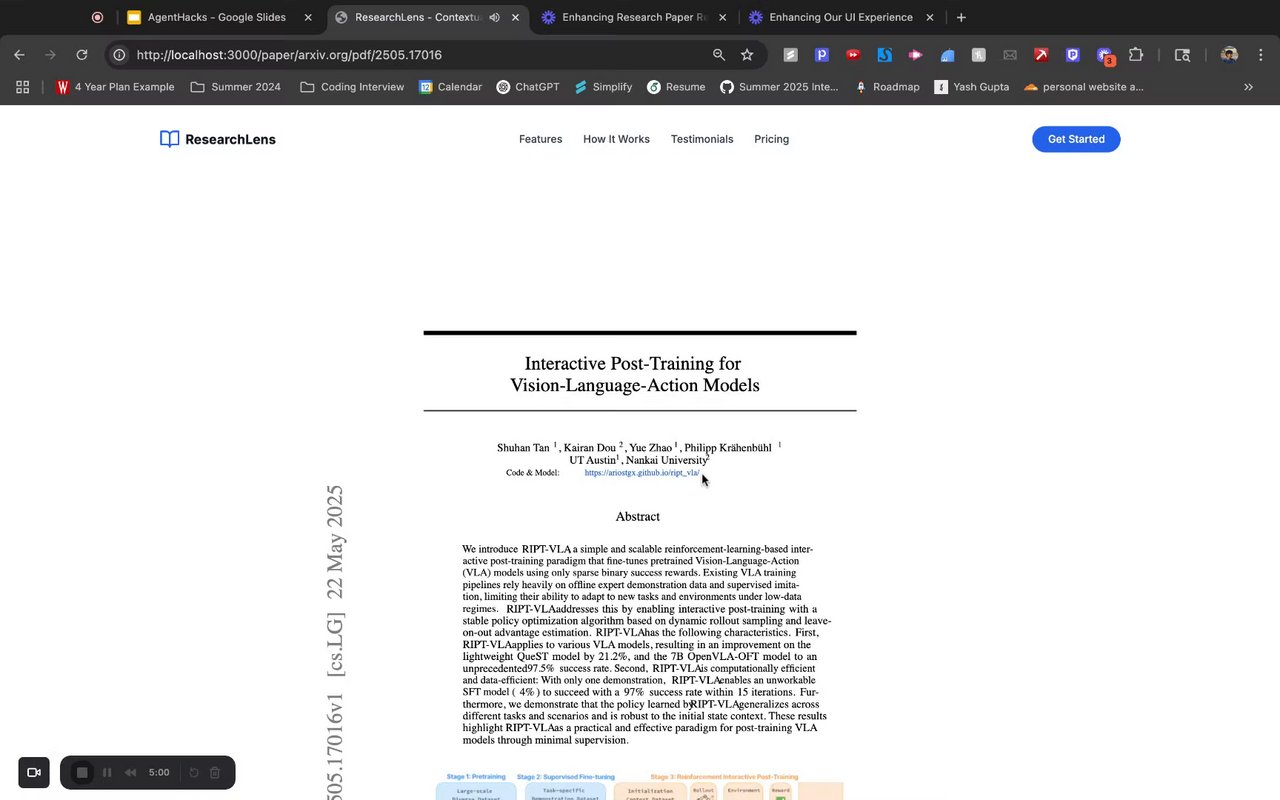Screen dimensions: 1280x800
Task: Open a new tab with the plus button
Action: (x=961, y=17)
